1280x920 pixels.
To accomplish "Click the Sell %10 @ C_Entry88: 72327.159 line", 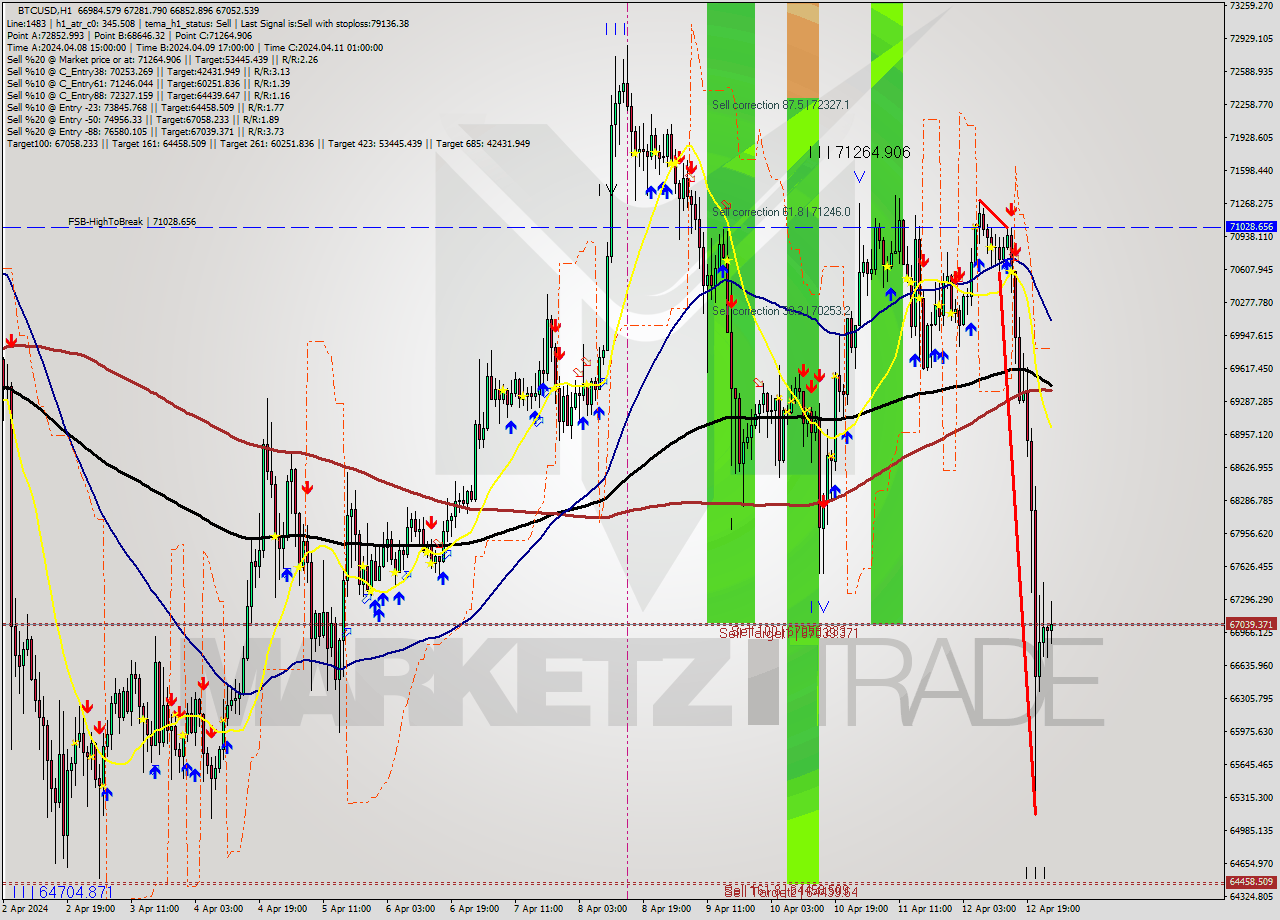I will pos(148,95).
